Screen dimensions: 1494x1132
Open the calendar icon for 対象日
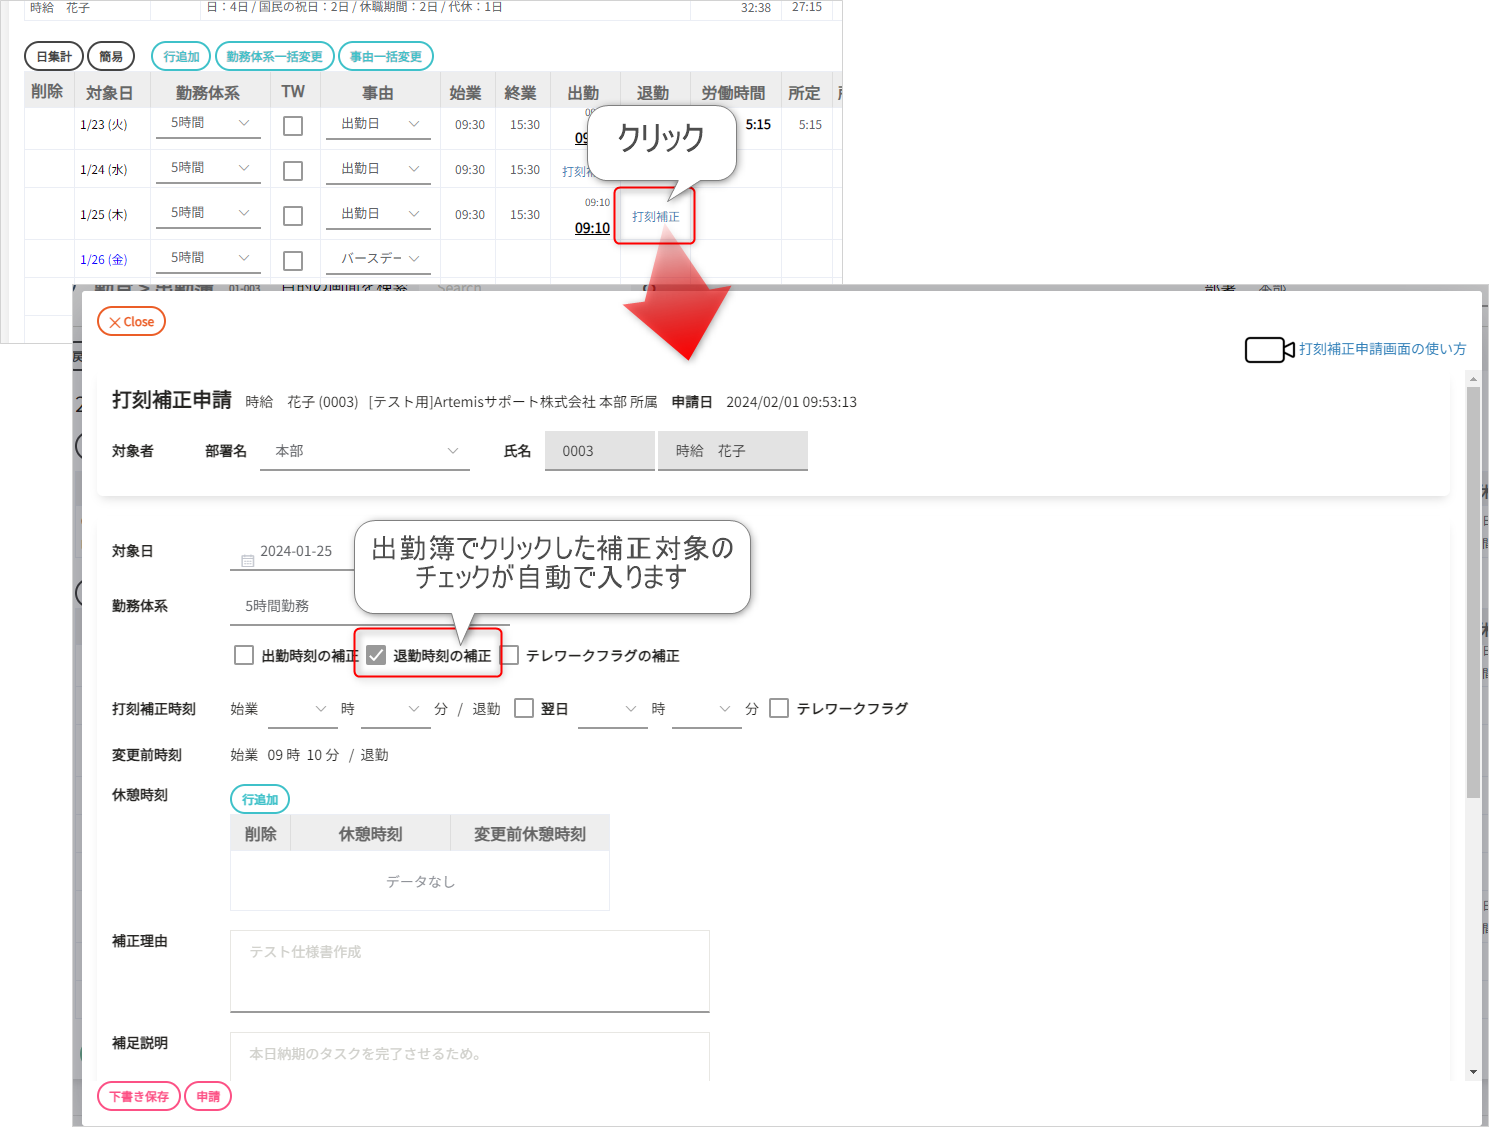pyautogui.click(x=247, y=560)
